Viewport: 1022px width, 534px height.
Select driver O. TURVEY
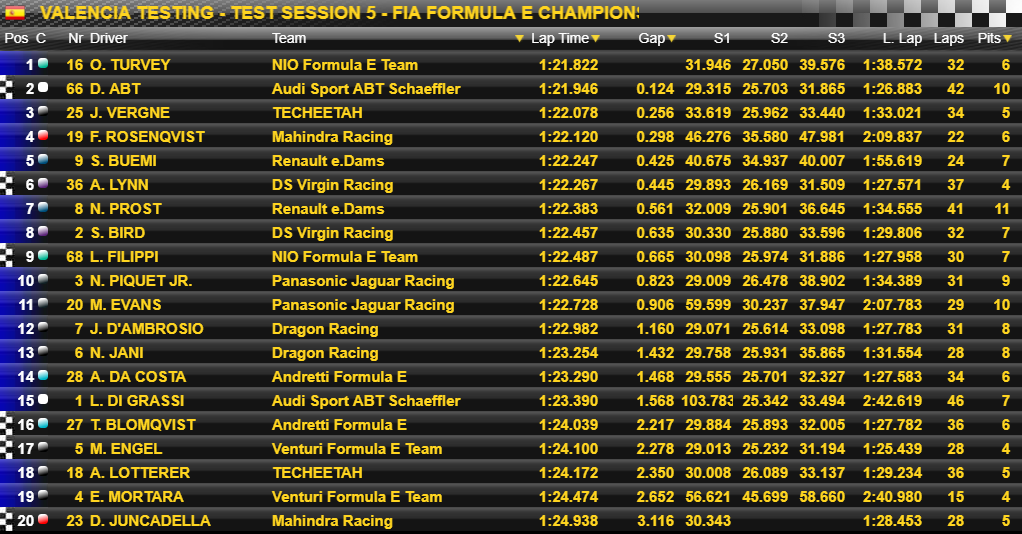coord(130,65)
